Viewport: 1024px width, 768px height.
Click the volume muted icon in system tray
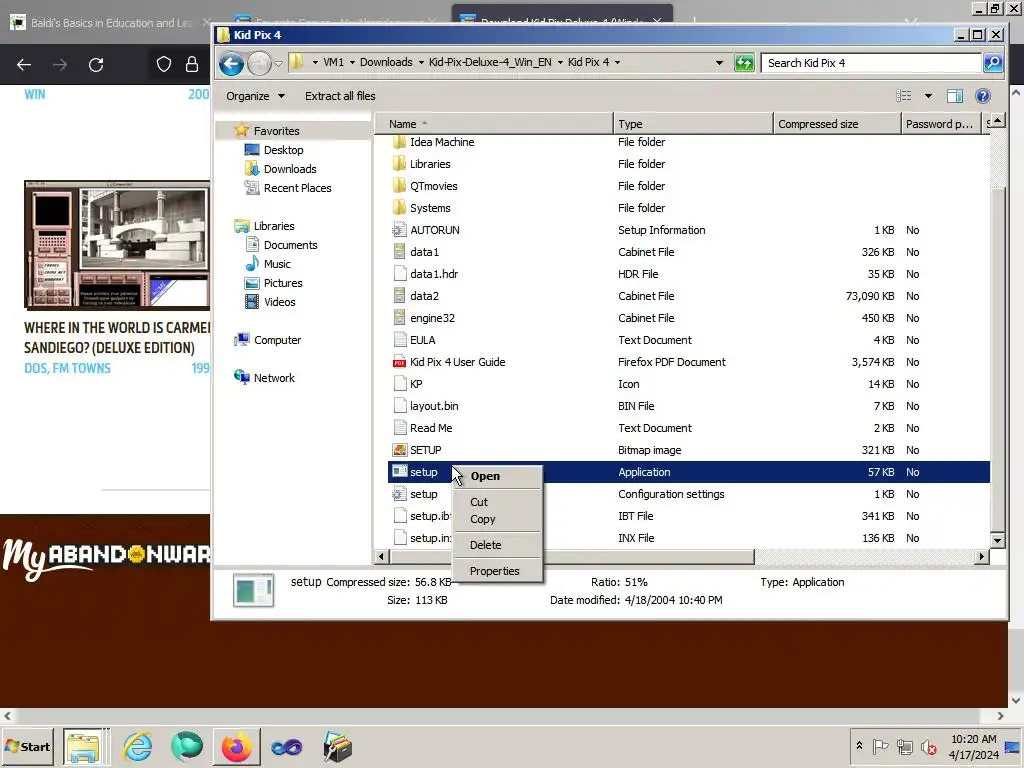[928, 746]
